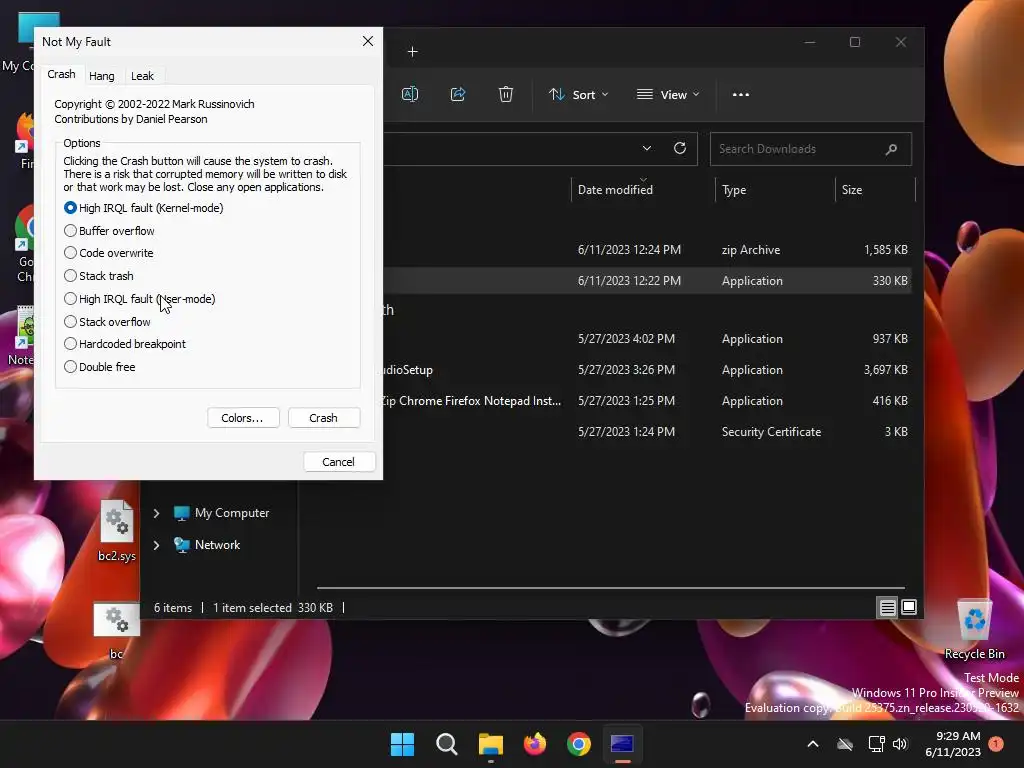1024x768 pixels.
Task: Open the Windows Start menu
Action: pos(402,744)
